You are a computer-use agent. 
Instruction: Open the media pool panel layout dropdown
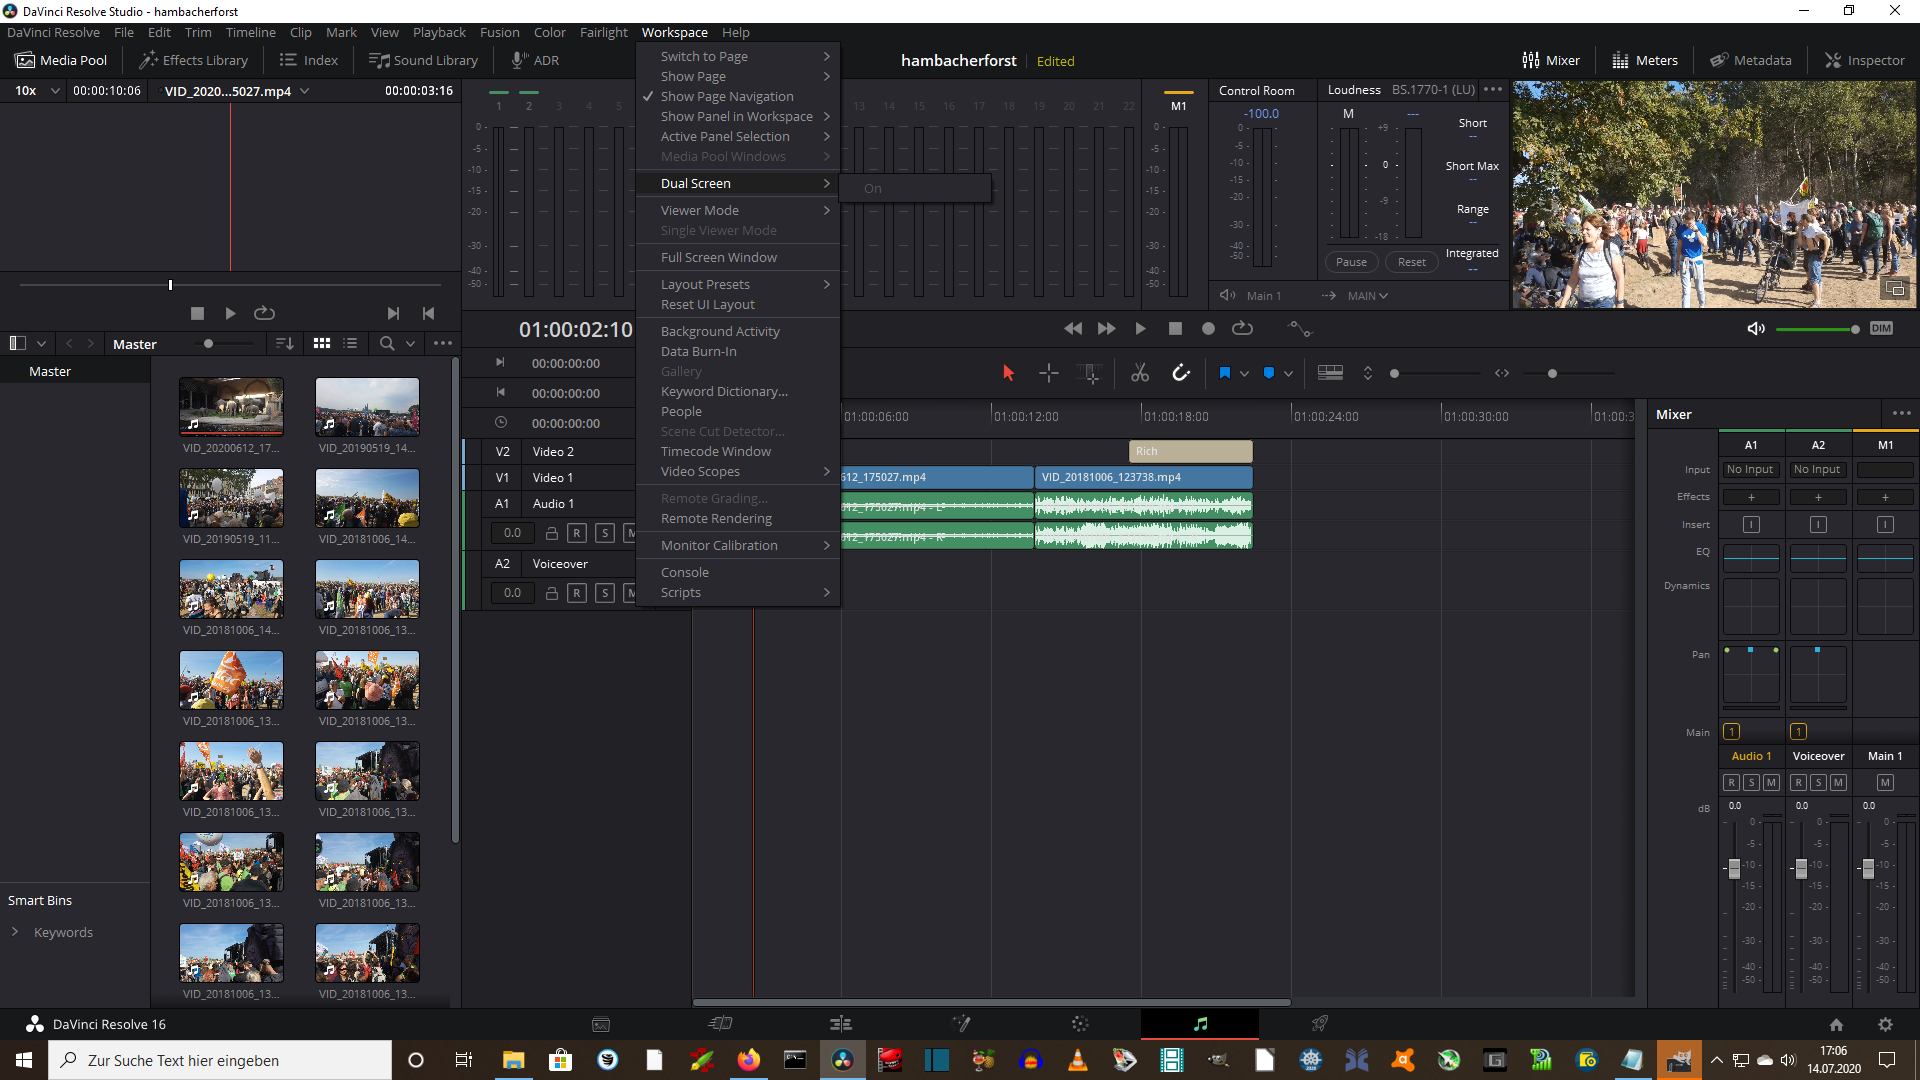pyautogui.click(x=41, y=344)
